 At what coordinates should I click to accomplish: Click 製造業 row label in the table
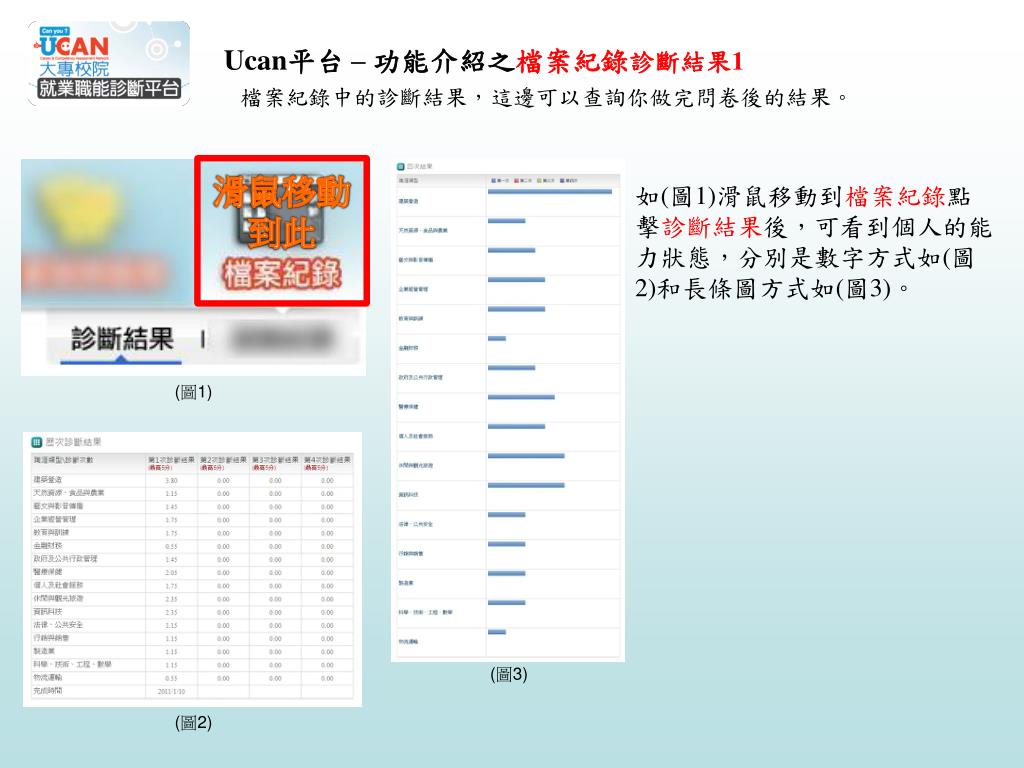(44, 651)
